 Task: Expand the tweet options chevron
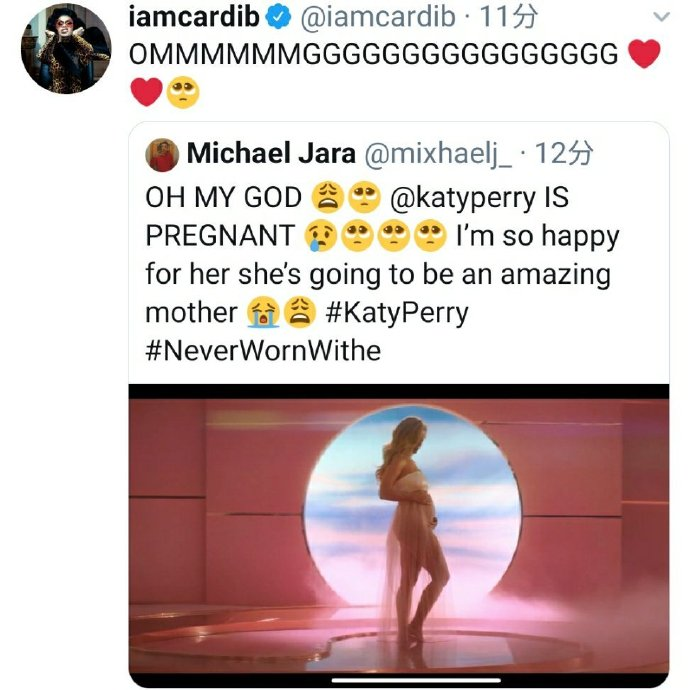(661, 17)
